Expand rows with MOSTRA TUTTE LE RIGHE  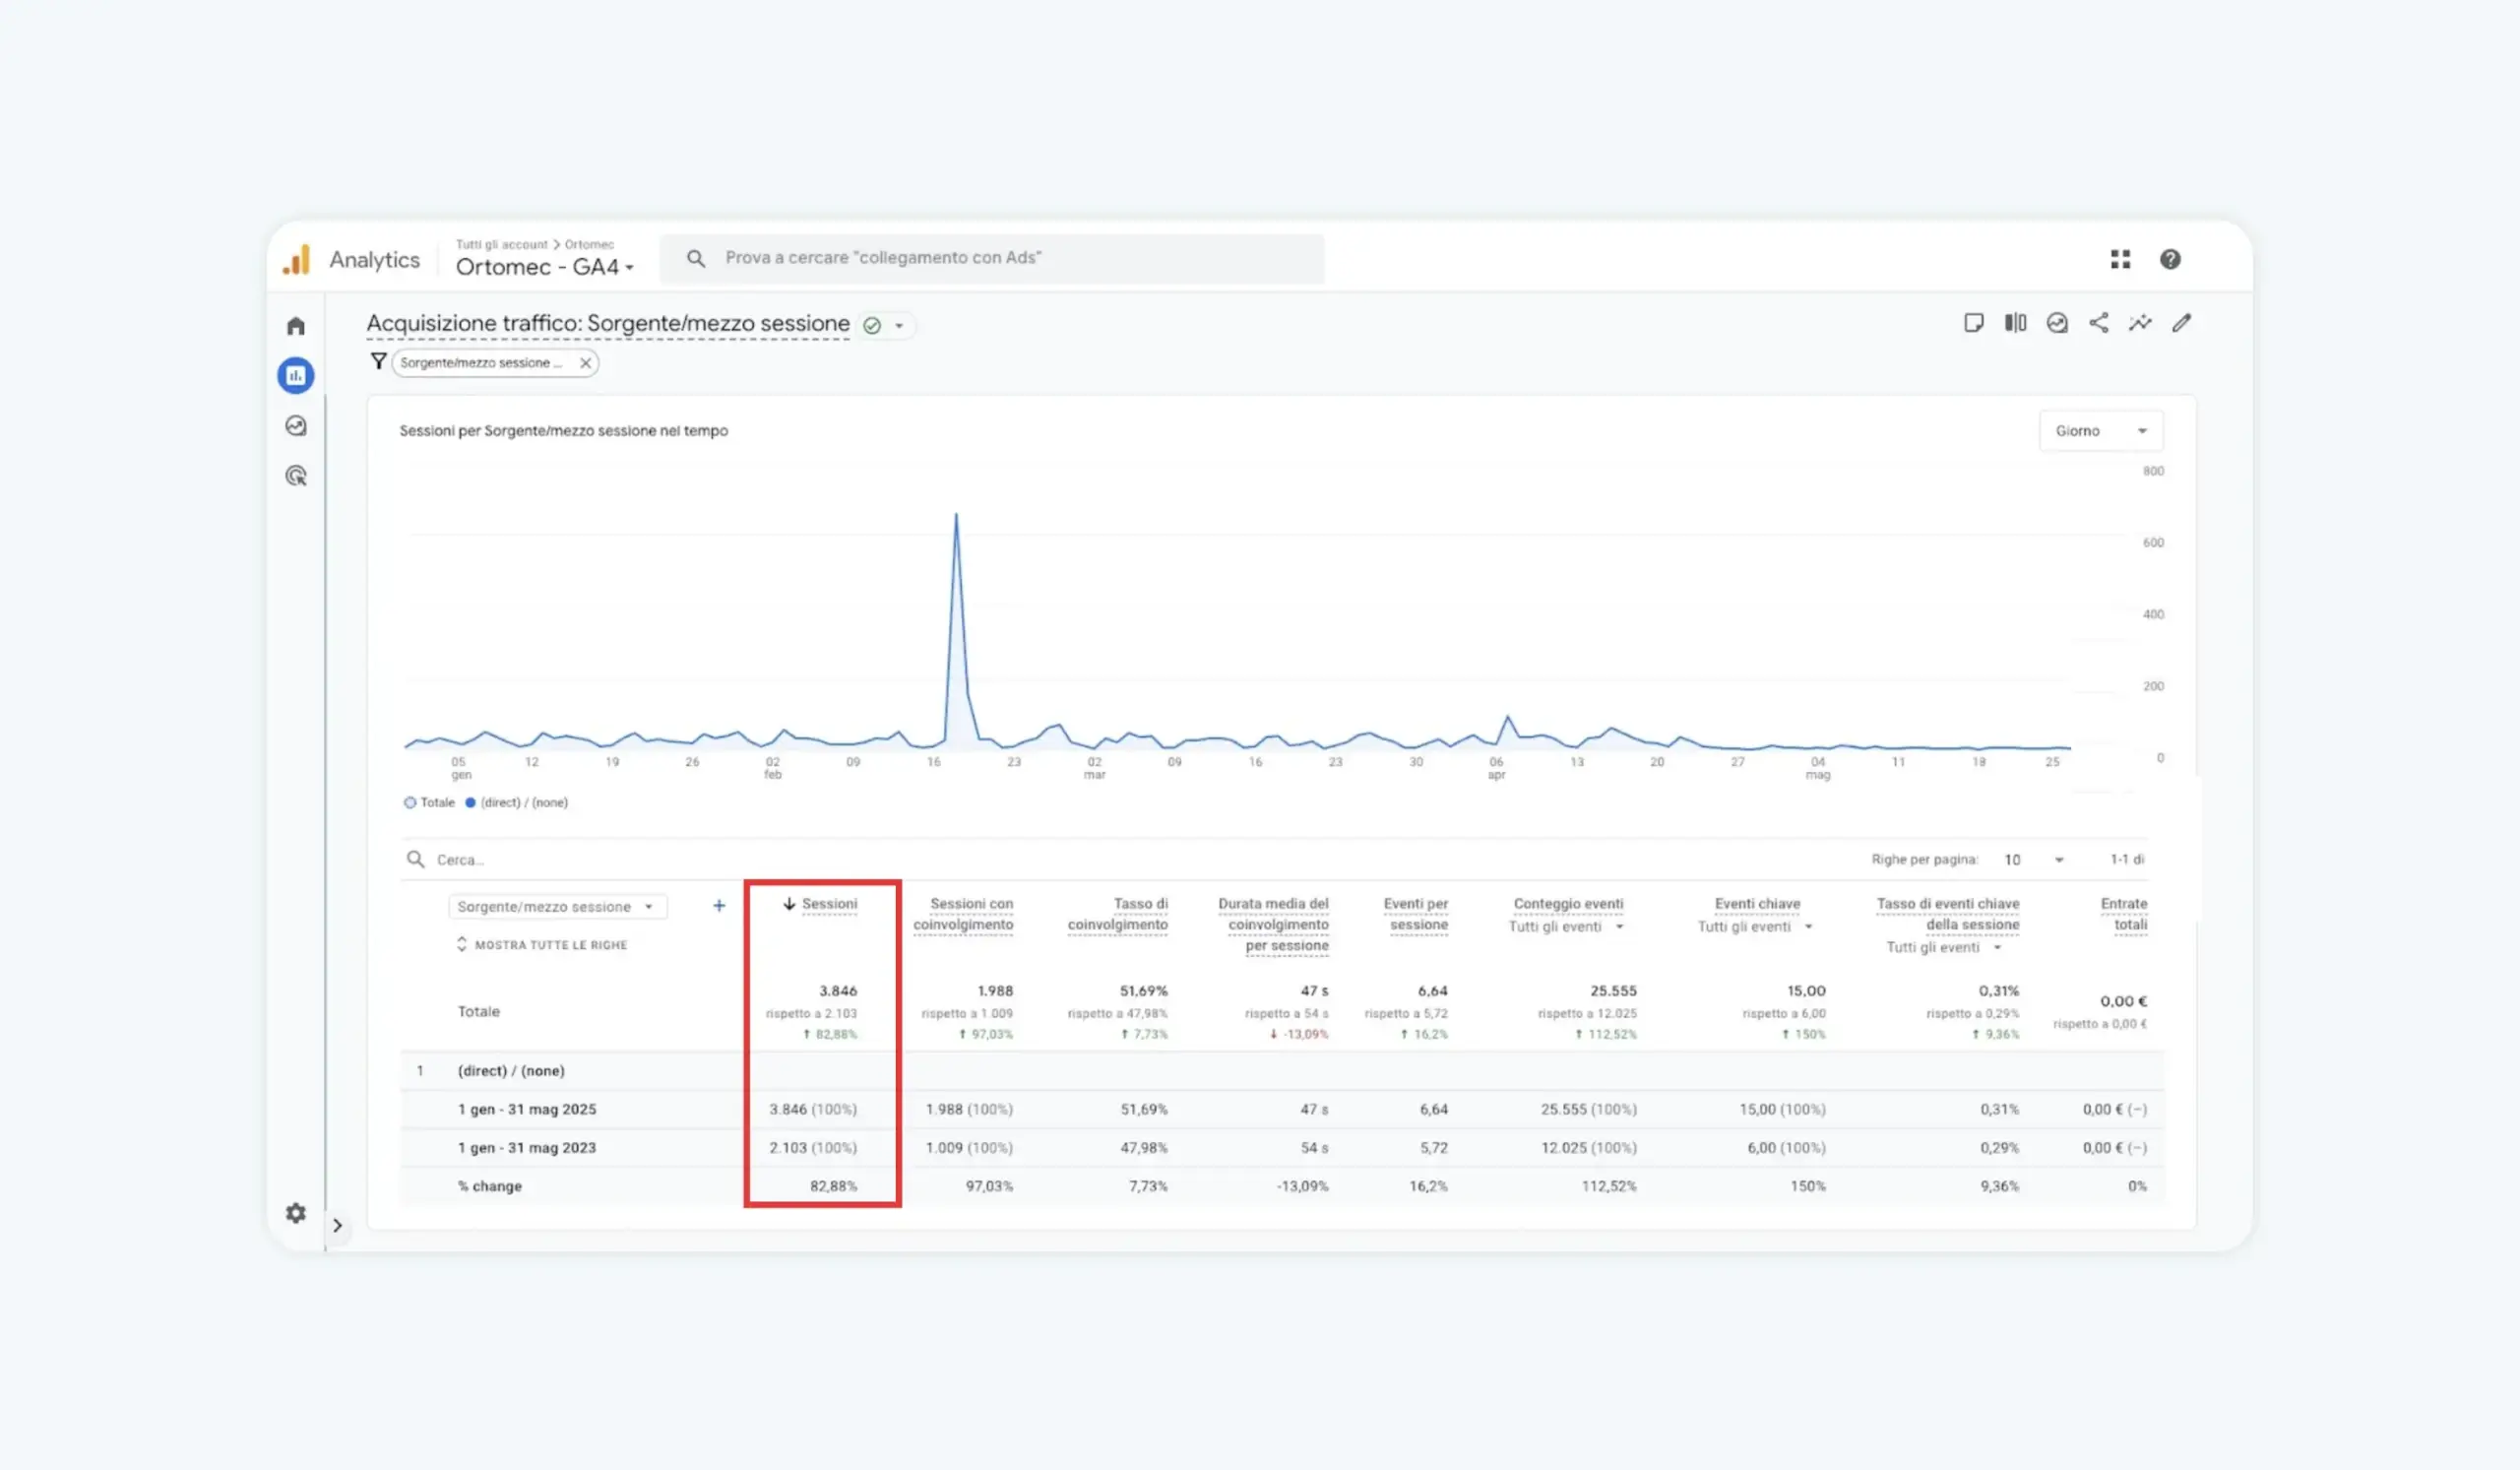pyautogui.click(x=542, y=945)
